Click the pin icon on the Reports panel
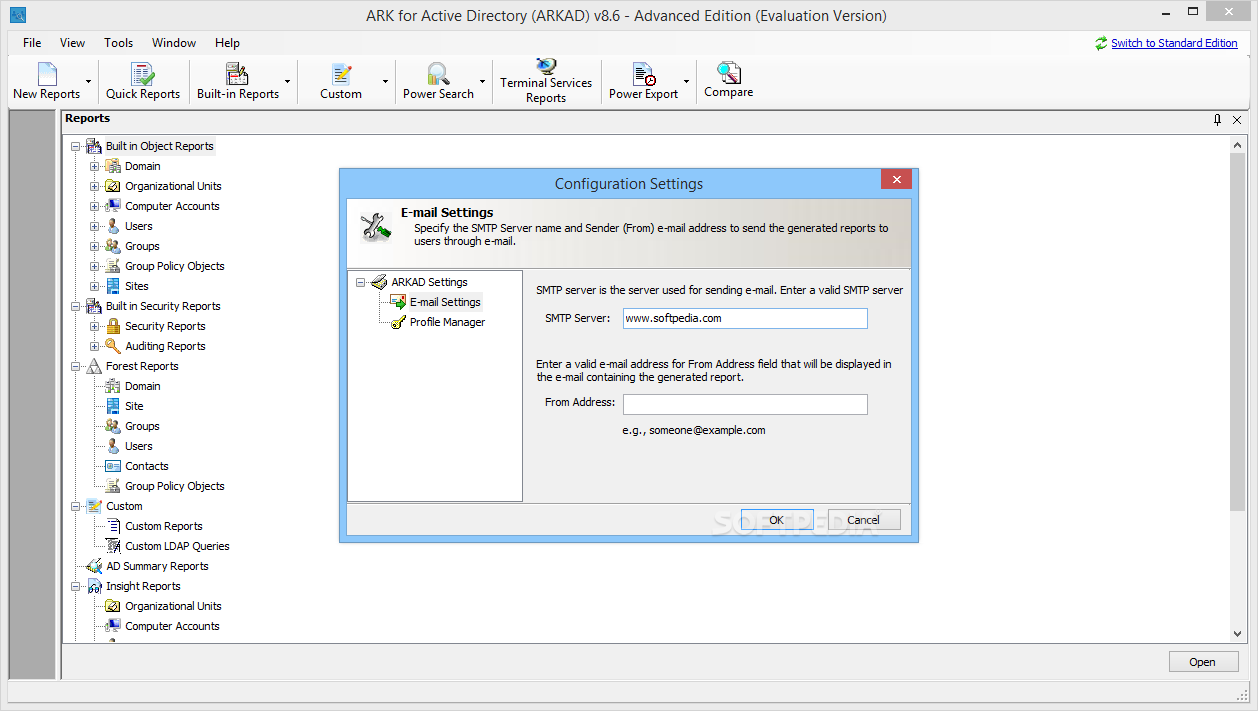 pyautogui.click(x=1217, y=120)
